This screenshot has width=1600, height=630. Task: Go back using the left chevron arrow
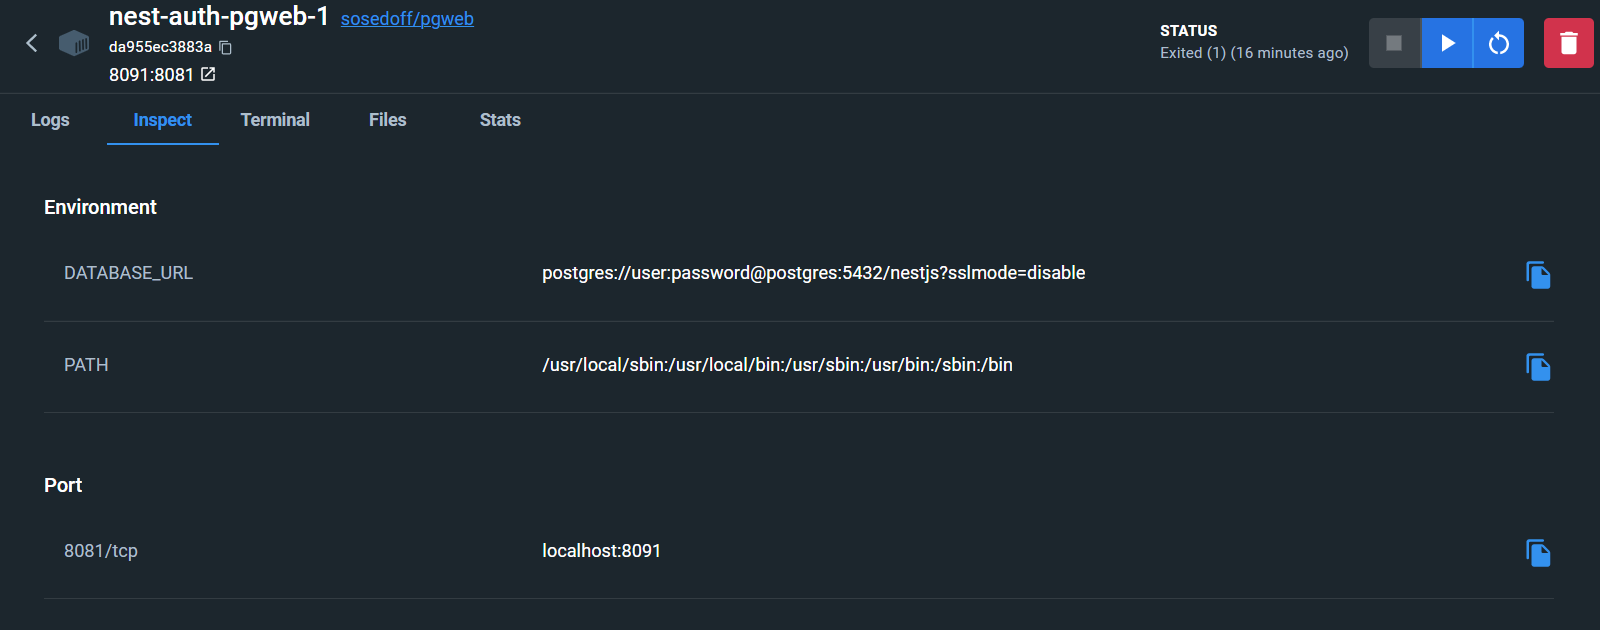pyautogui.click(x=32, y=43)
